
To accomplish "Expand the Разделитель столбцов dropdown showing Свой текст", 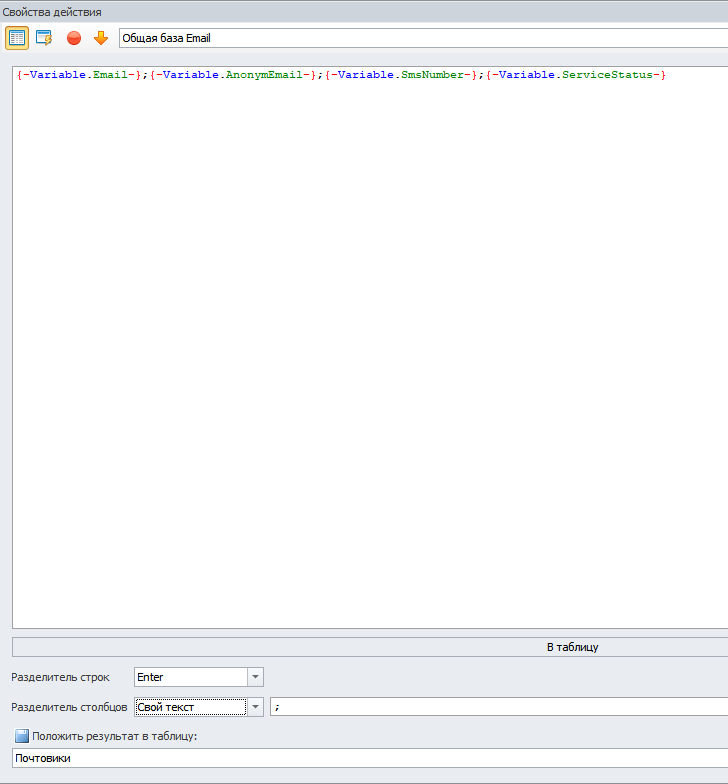I will [255, 707].
